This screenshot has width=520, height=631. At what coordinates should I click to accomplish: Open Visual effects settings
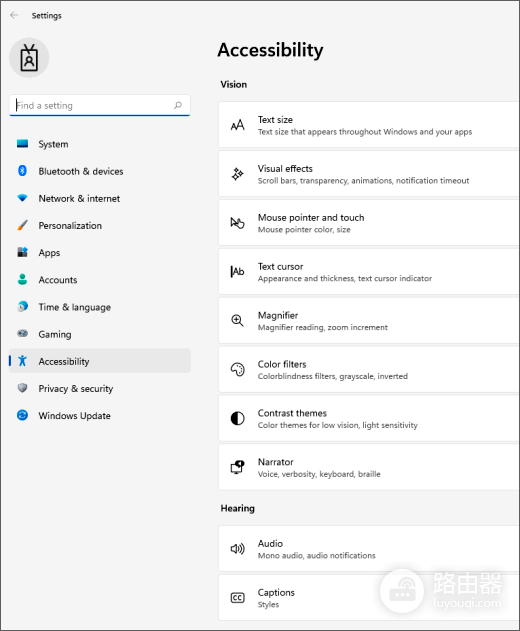(369, 174)
